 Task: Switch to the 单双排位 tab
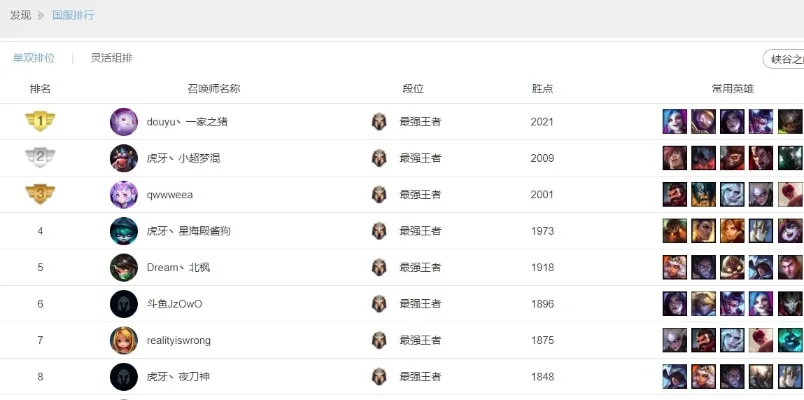pos(34,58)
